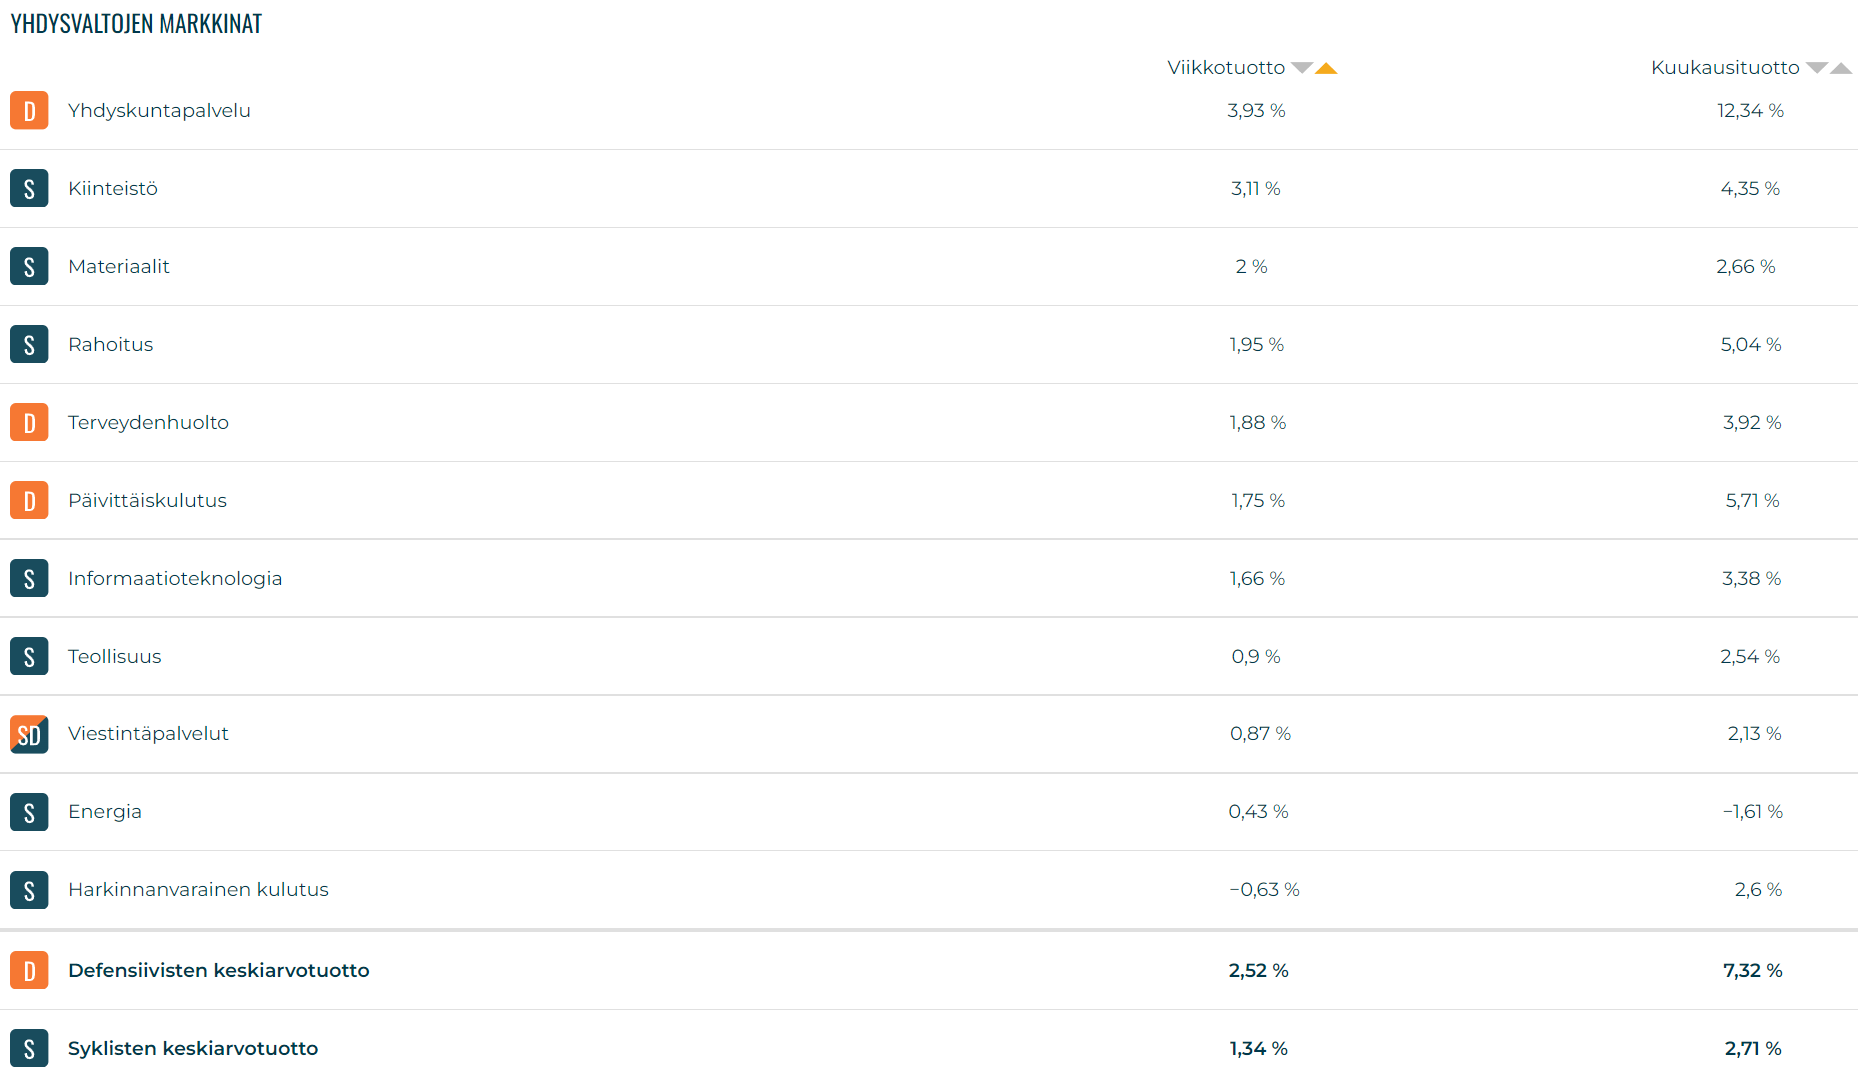Sort Kuukausituotto descending with down arrow
The width and height of the screenshot is (1858, 1075).
point(1816,68)
